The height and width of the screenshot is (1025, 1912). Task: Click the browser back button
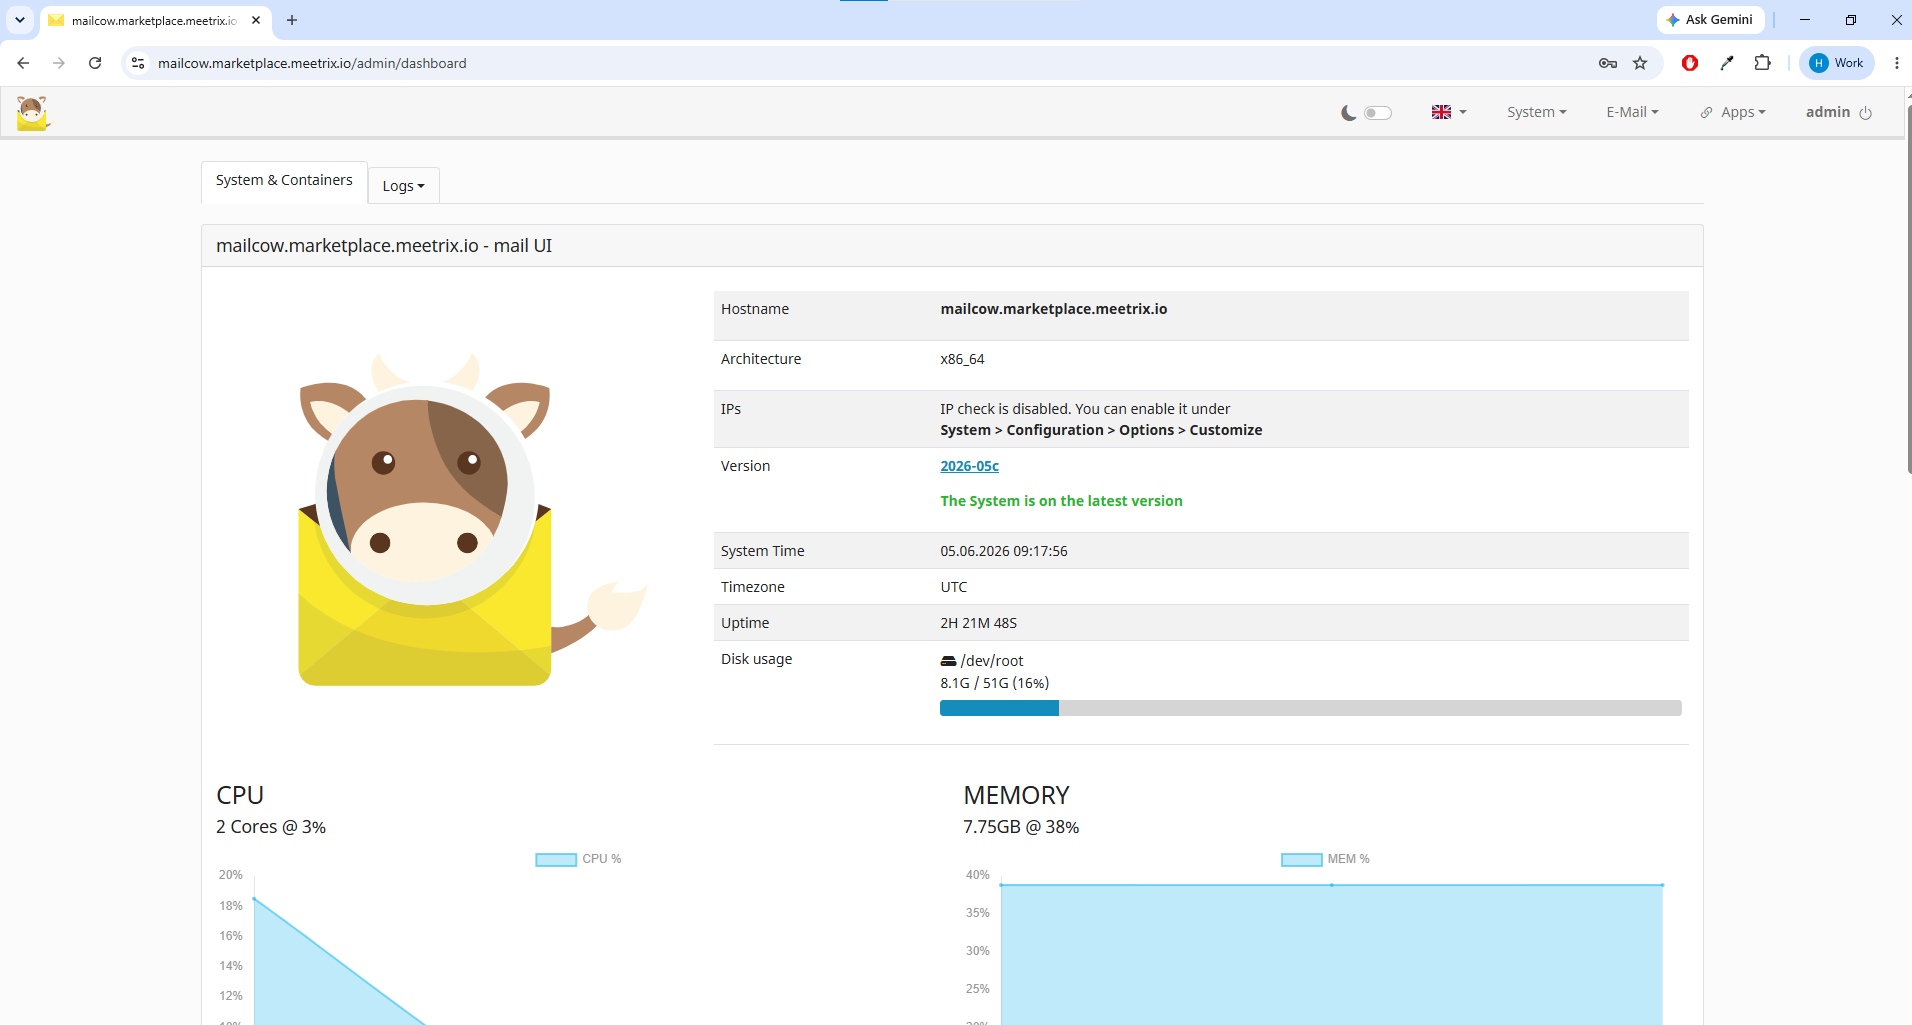pyautogui.click(x=23, y=63)
